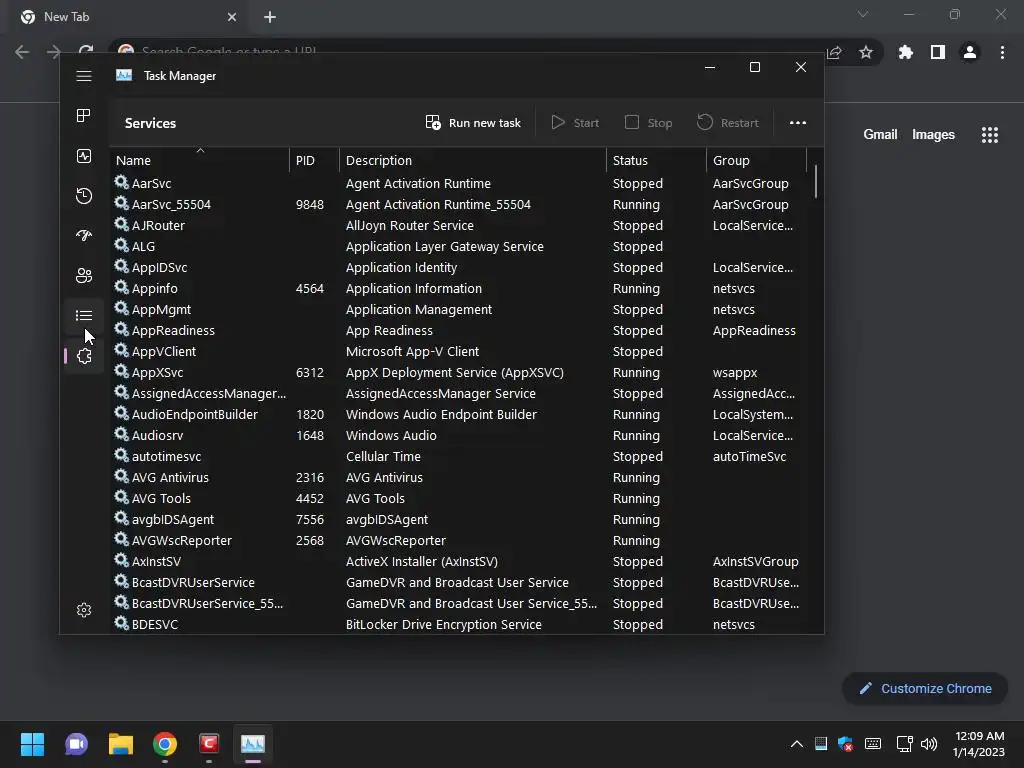The width and height of the screenshot is (1024, 768).
Task: Open a new Chrome tab with the plus button
Action: click(x=270, y=17)
